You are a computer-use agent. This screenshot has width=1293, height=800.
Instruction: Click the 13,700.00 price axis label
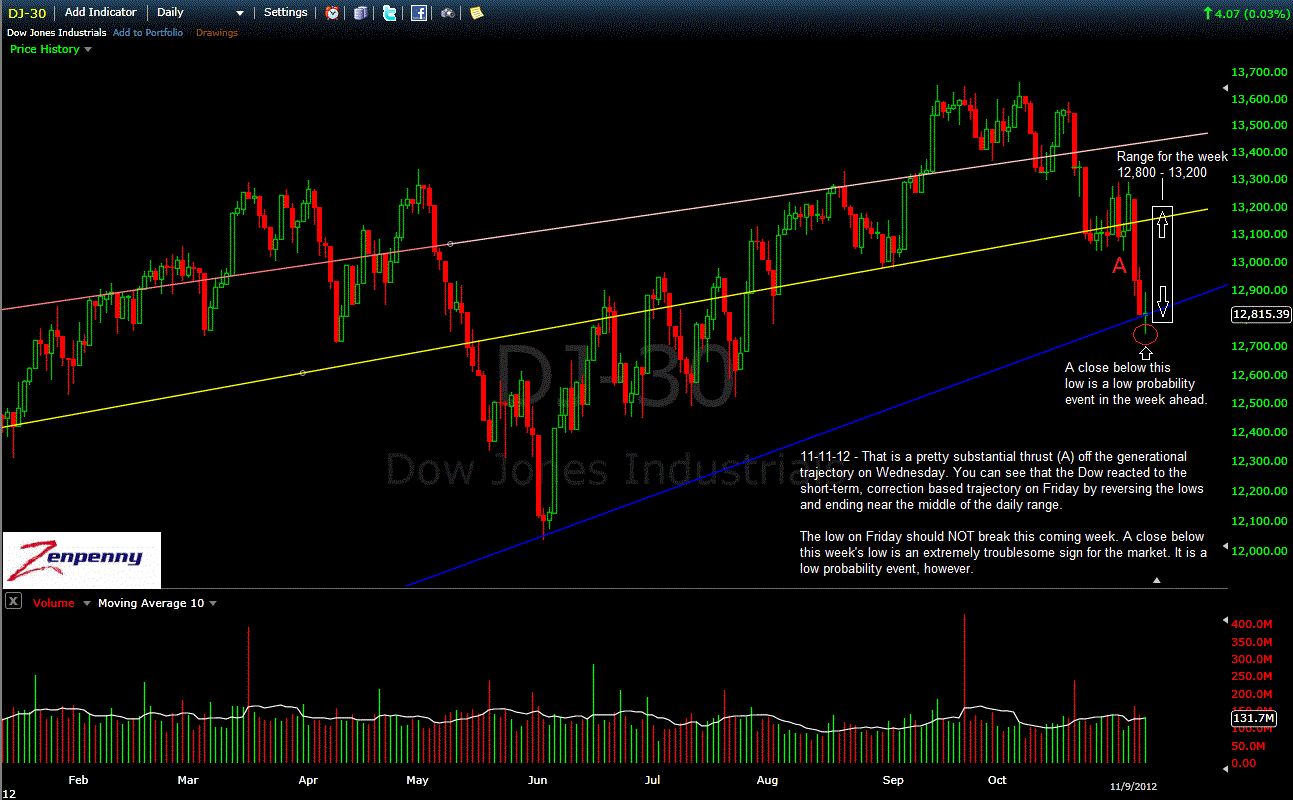(1258, 72)
